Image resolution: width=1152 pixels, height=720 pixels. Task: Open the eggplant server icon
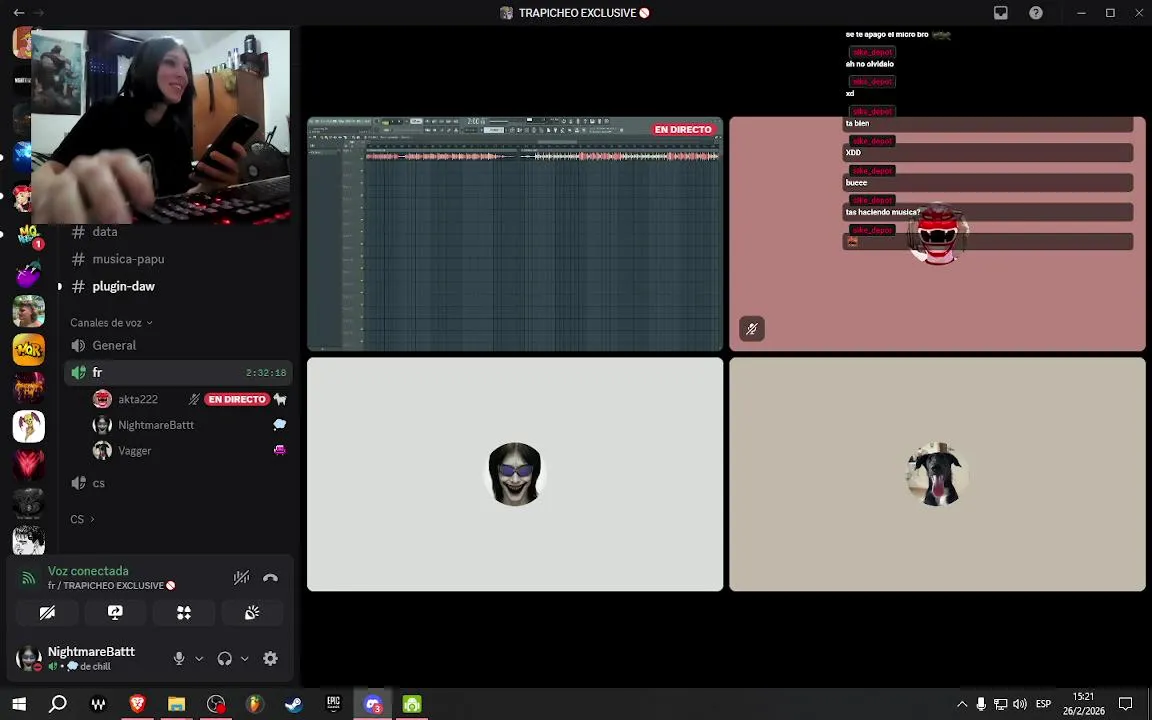29,273
